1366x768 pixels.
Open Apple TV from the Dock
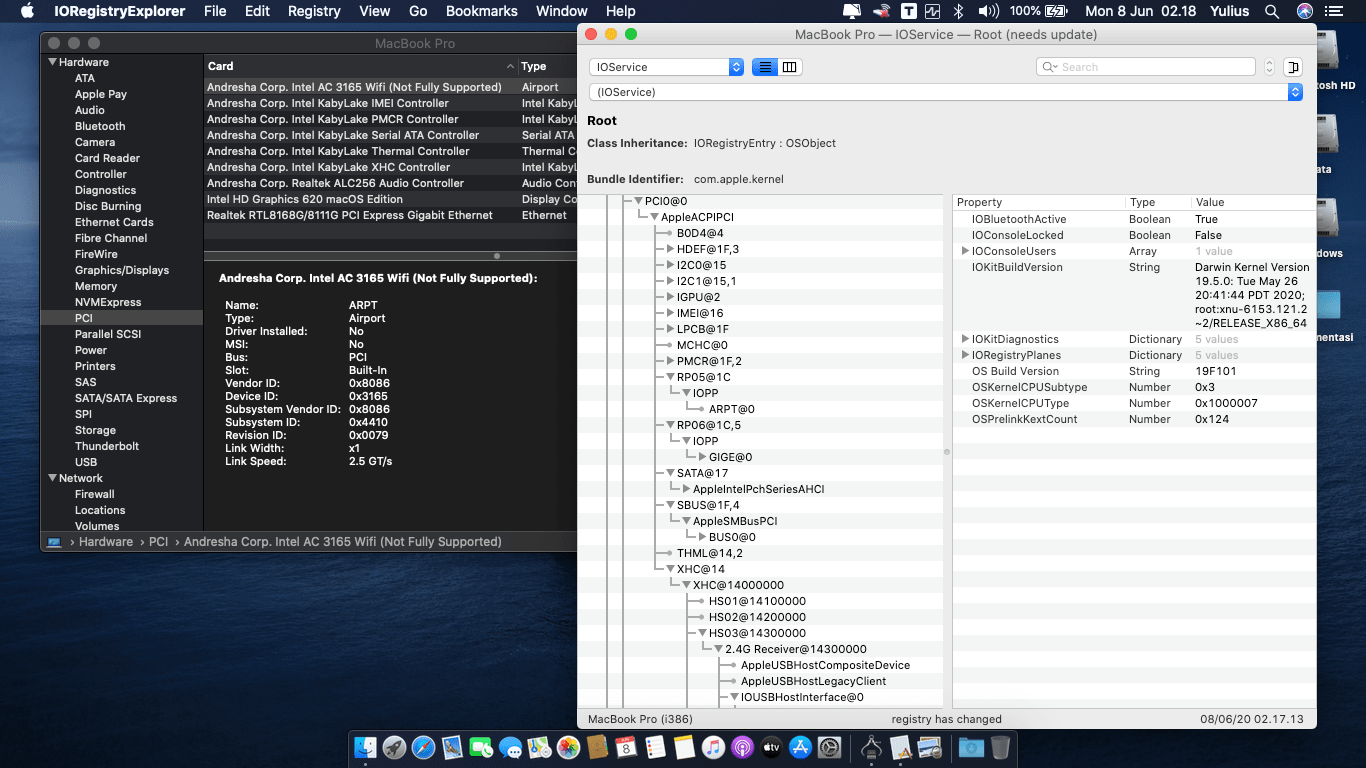coord(771,747)
